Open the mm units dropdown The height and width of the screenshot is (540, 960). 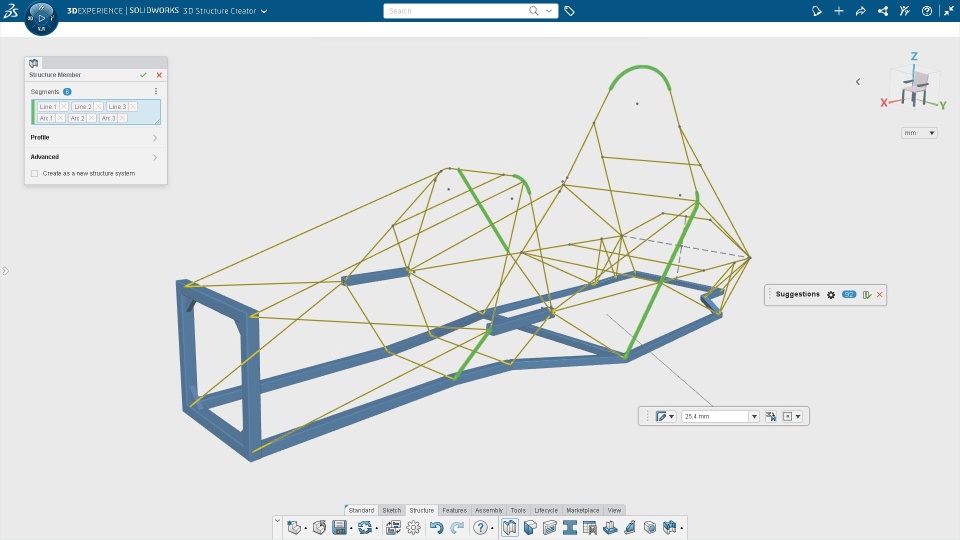(x=919, y=133)
